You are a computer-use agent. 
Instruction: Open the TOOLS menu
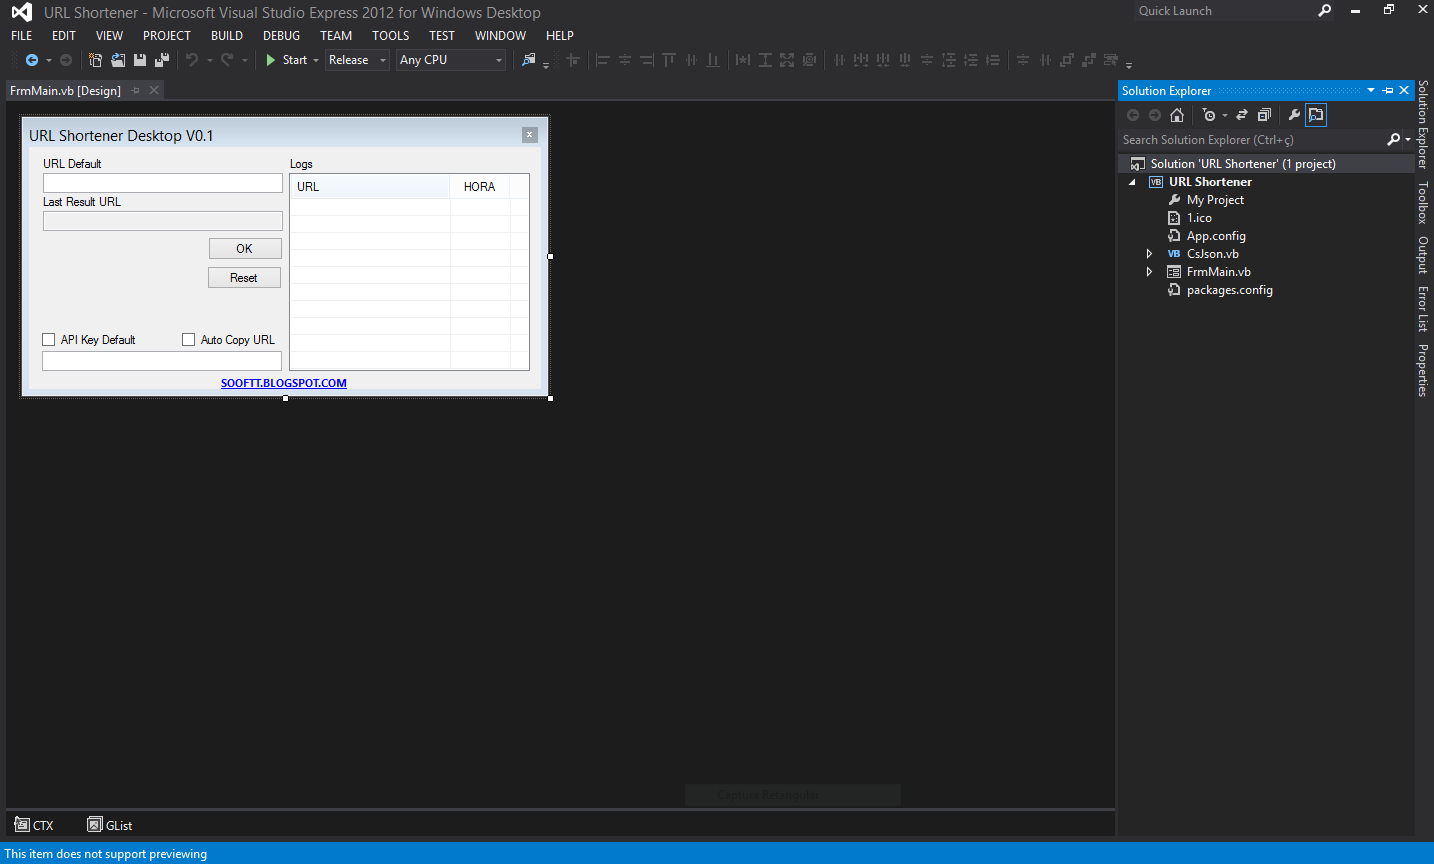click(x=391, y=35)
